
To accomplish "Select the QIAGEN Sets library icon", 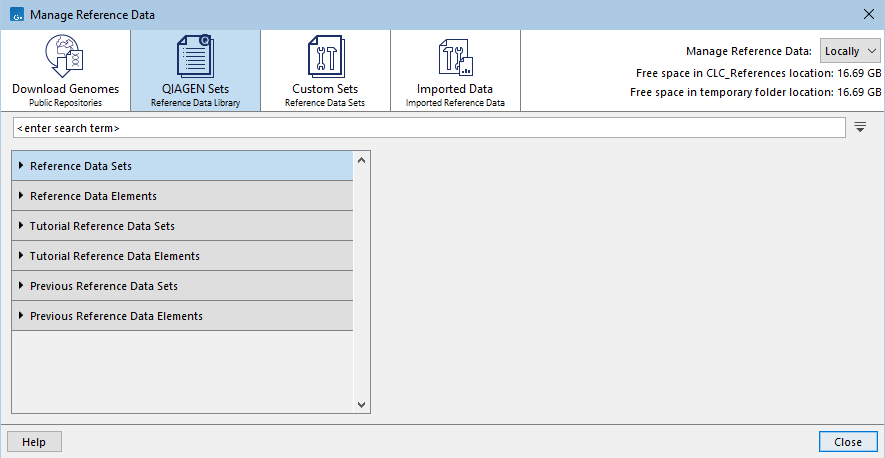I will coord(195,56).
